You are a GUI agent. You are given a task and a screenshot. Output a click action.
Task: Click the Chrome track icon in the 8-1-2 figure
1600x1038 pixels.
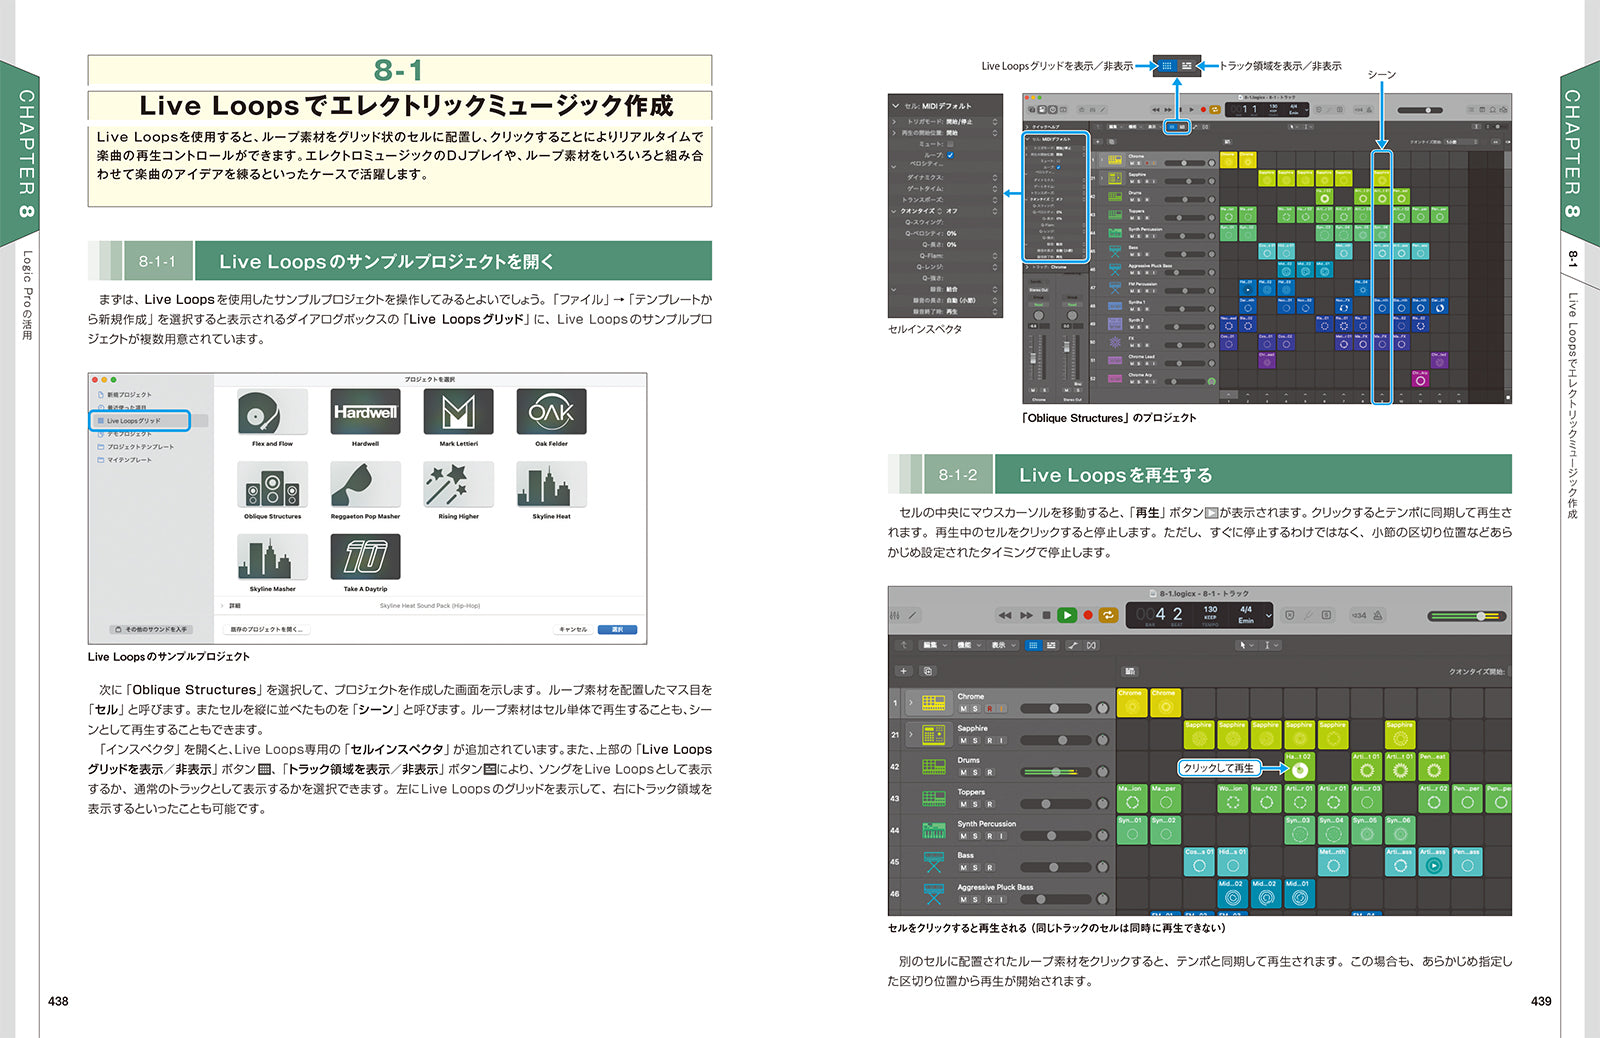934,703
